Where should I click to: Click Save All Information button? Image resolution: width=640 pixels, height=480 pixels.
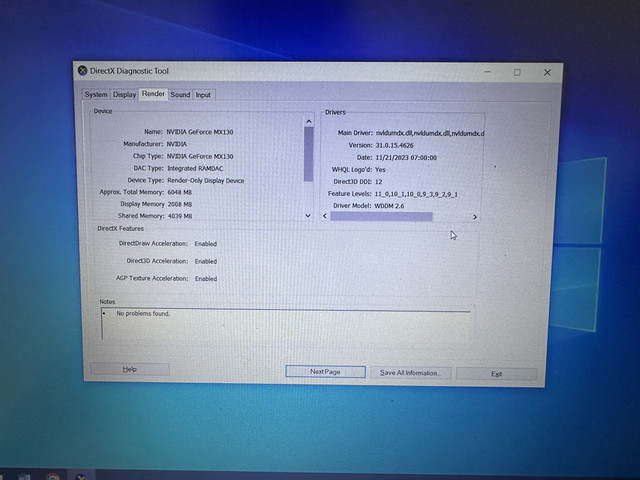410,373
